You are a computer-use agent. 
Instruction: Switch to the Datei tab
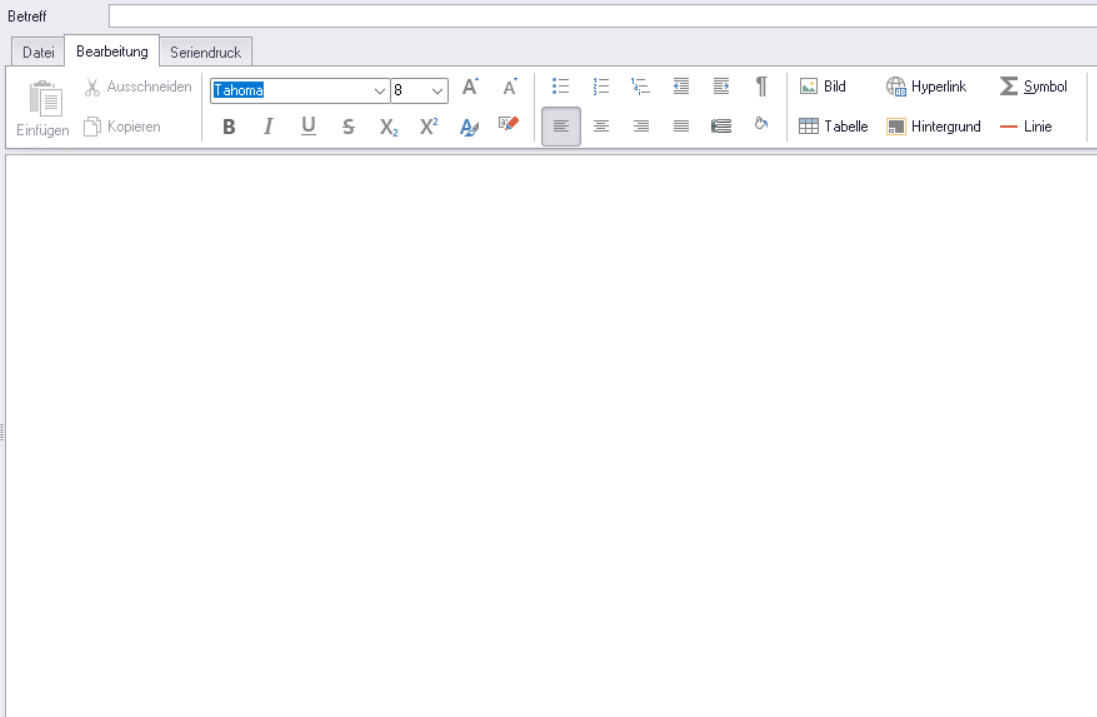tap(38, 52)
